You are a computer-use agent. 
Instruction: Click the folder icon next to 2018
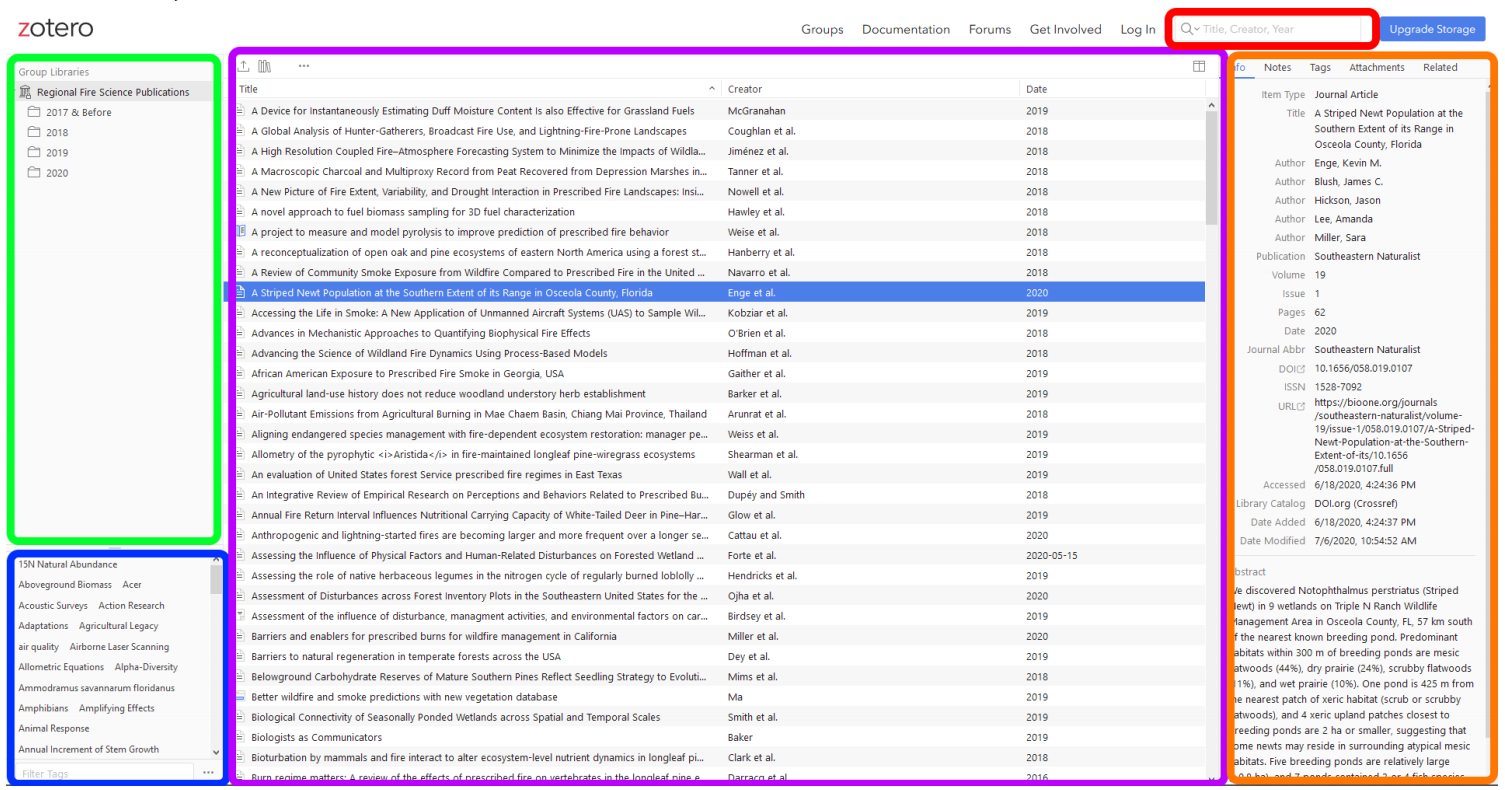click(x=34, y=132)
